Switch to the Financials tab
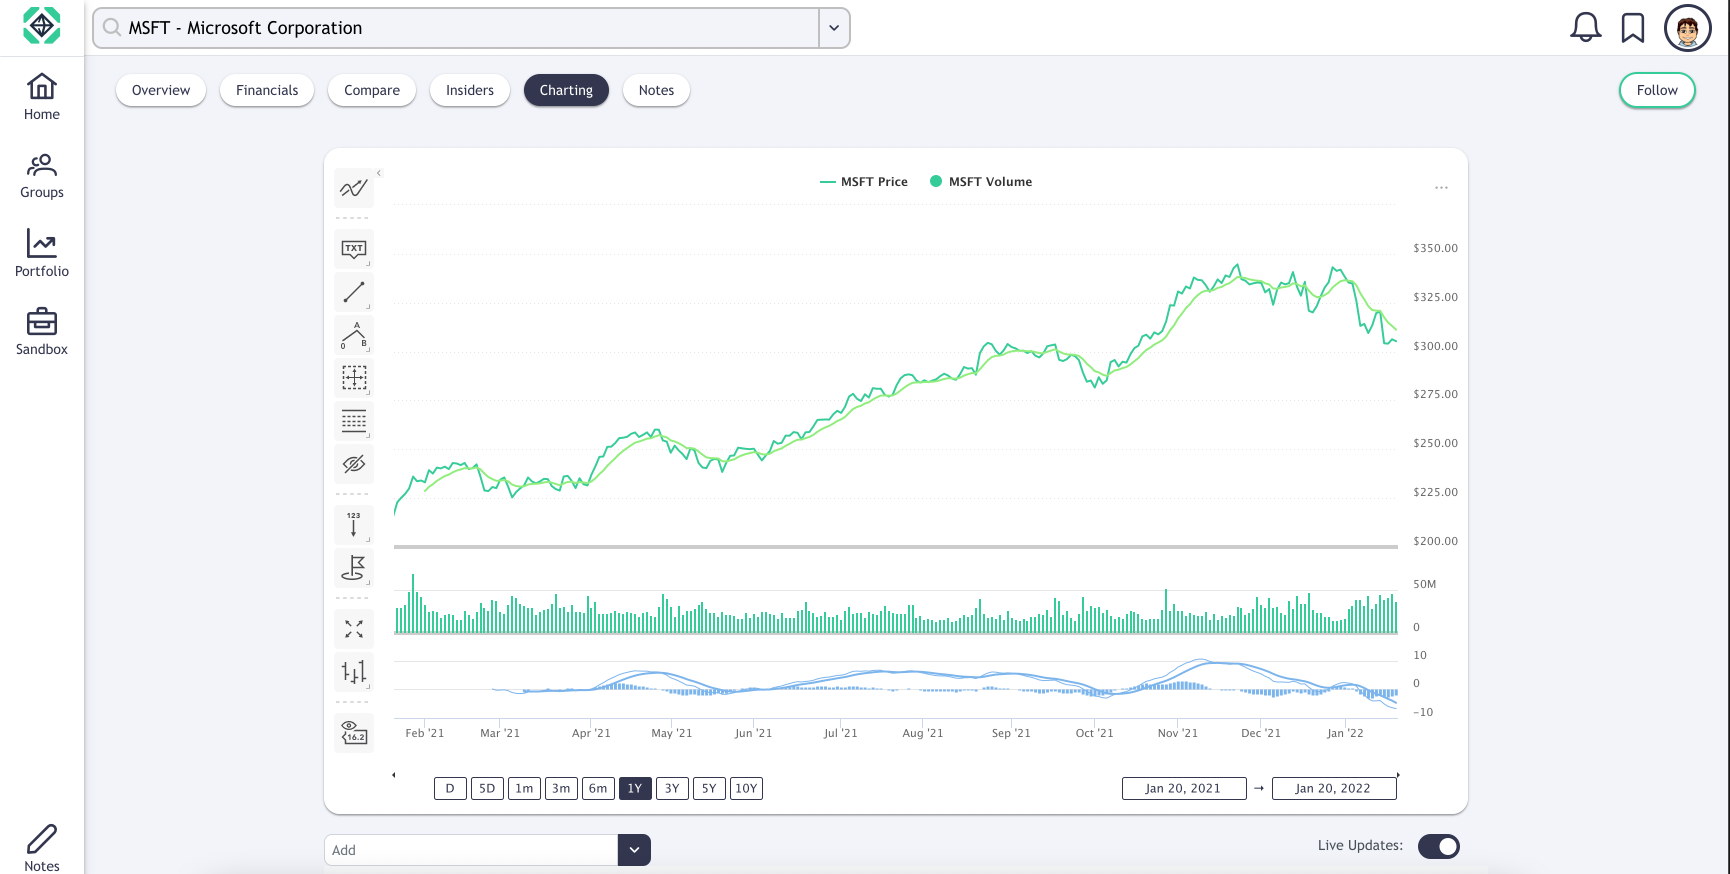The image size is (1730, 874). (266, 90)
